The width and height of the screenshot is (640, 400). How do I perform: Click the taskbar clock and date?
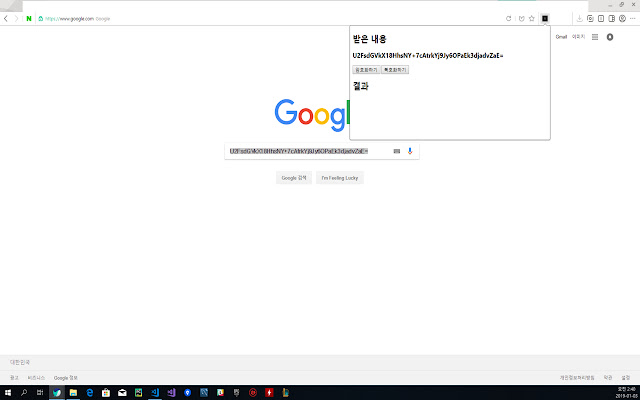pyautogui.click(x=625, y=393)
